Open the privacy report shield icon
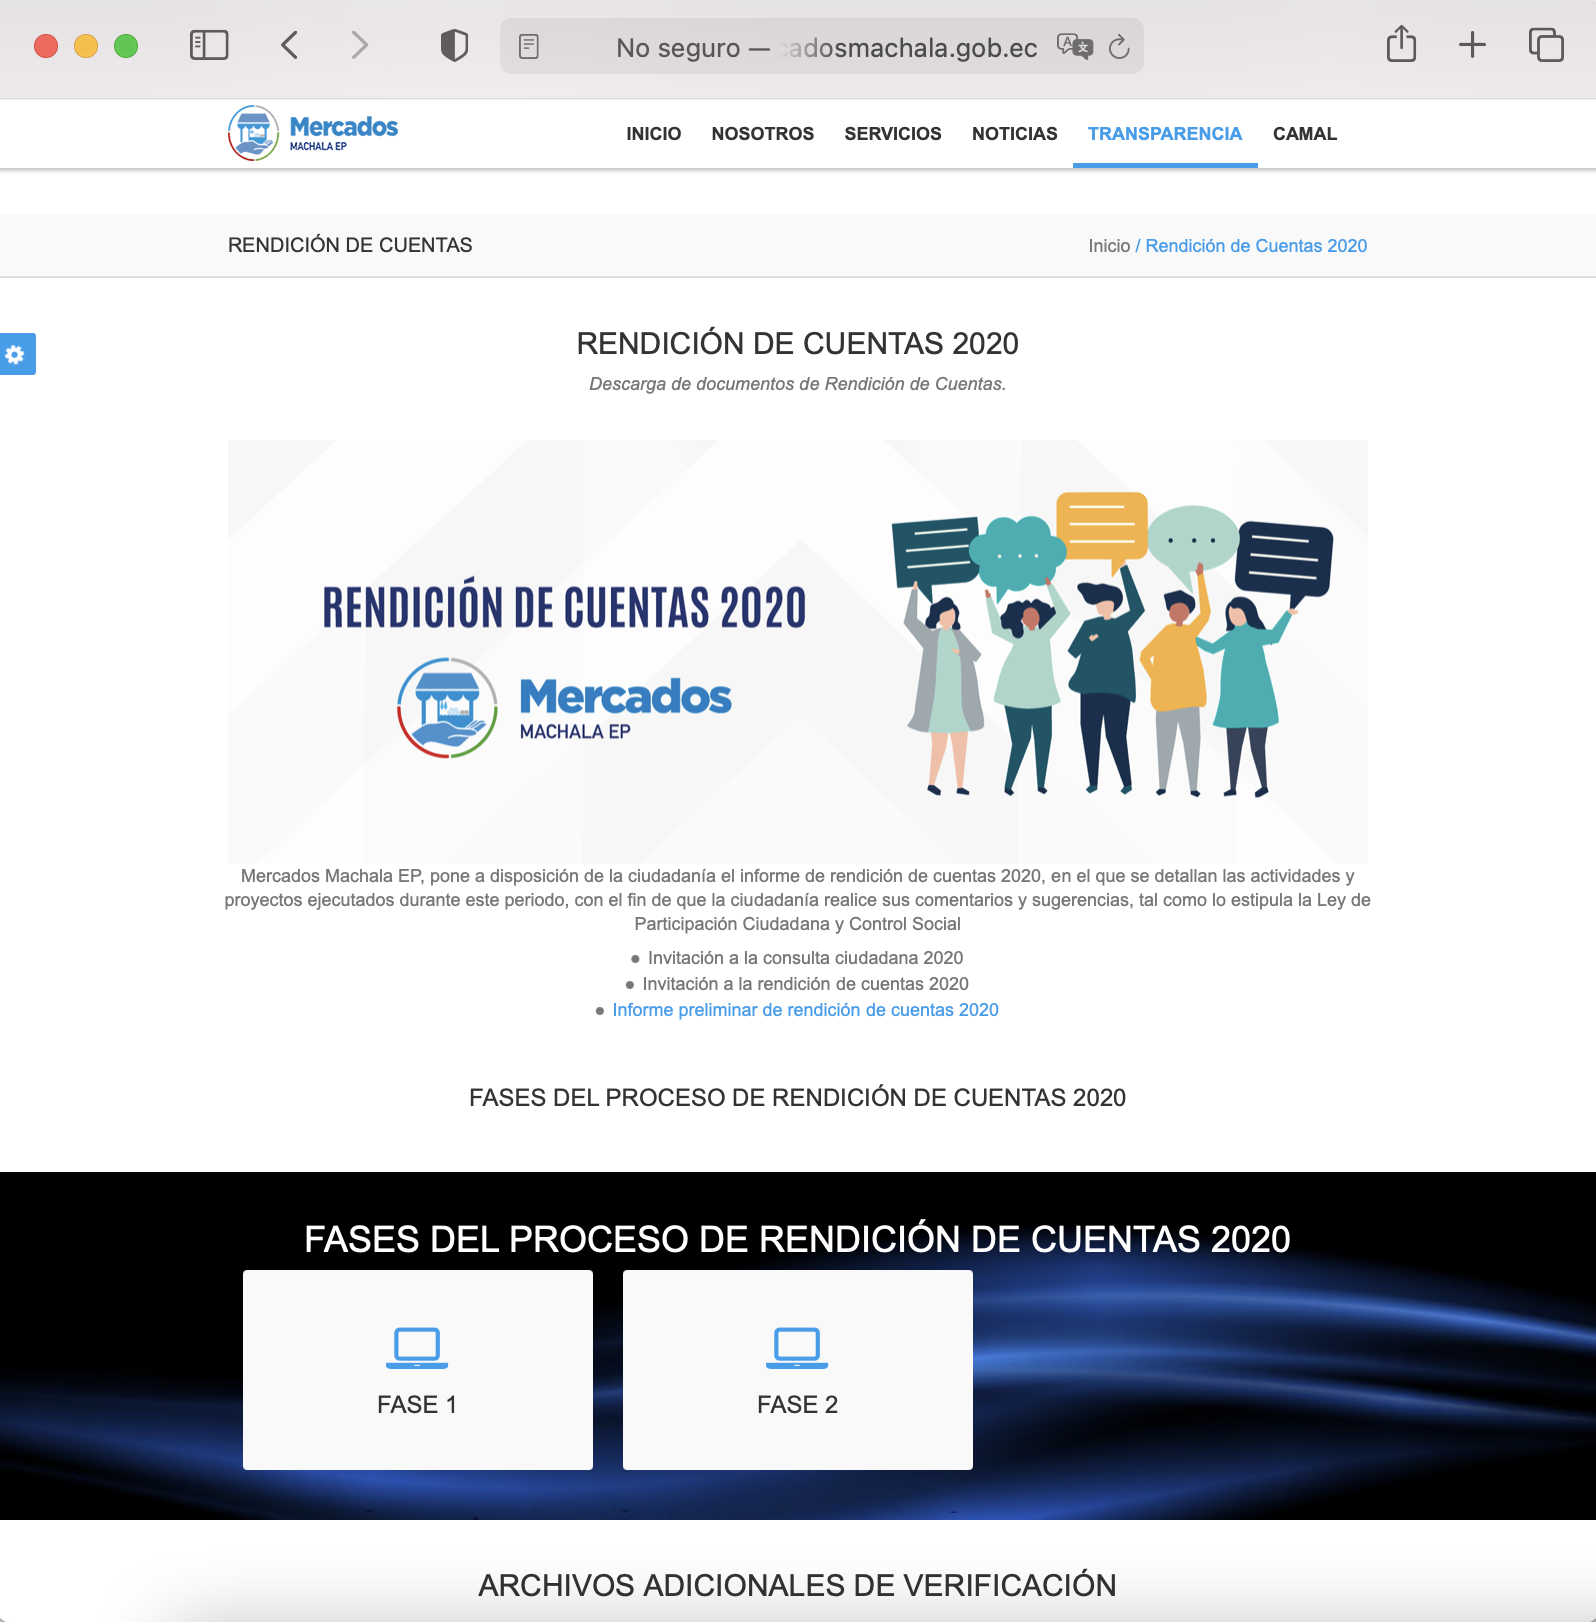 point(454,45)
